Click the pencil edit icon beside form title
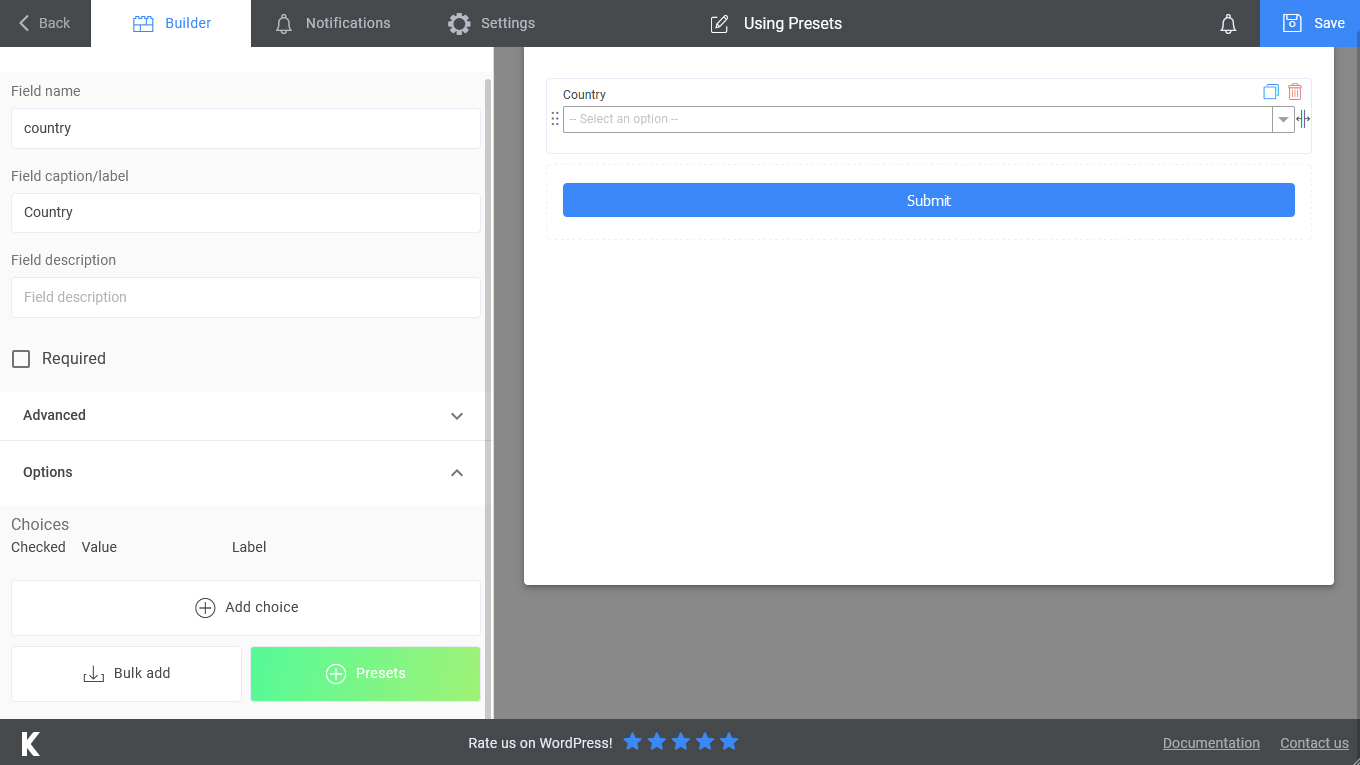Image resolution: width=1360 pixels, height=765 pixels. click(x=719, y=24)
